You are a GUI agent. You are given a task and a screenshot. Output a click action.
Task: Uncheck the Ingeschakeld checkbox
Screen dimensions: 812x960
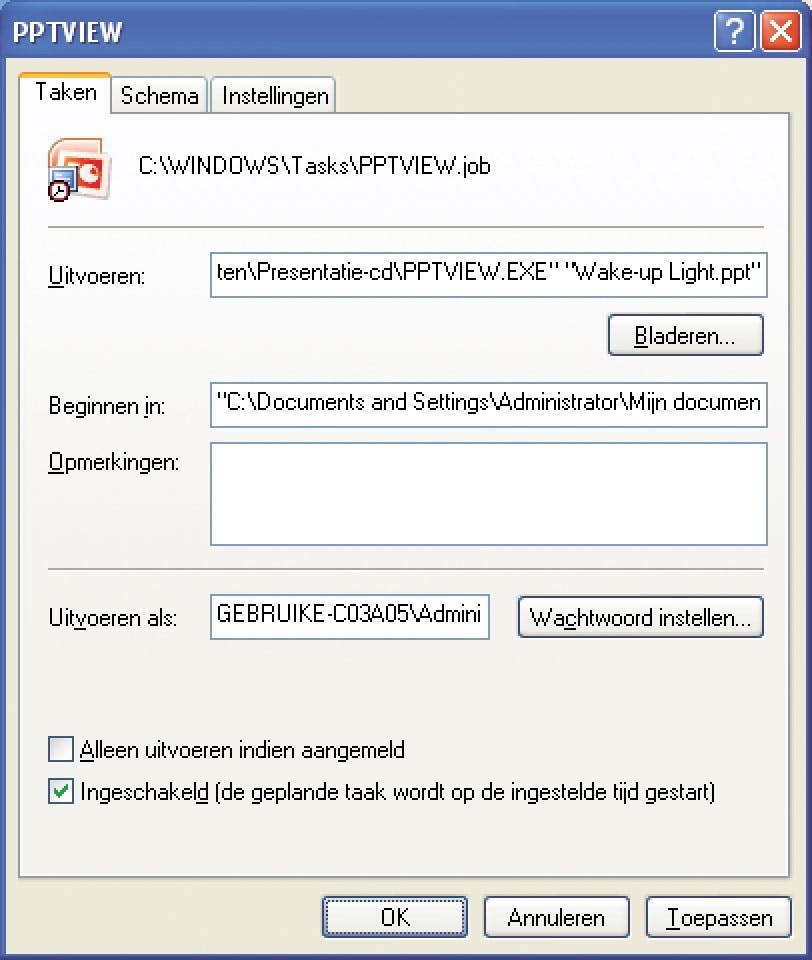point(62,792)
